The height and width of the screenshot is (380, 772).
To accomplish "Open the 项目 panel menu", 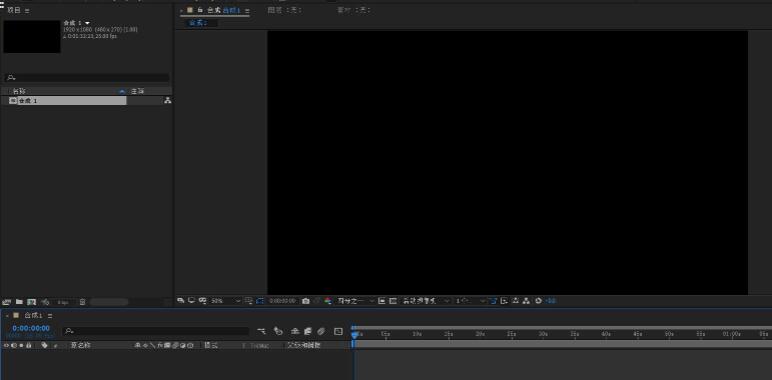I will click(x=27, y=10).
